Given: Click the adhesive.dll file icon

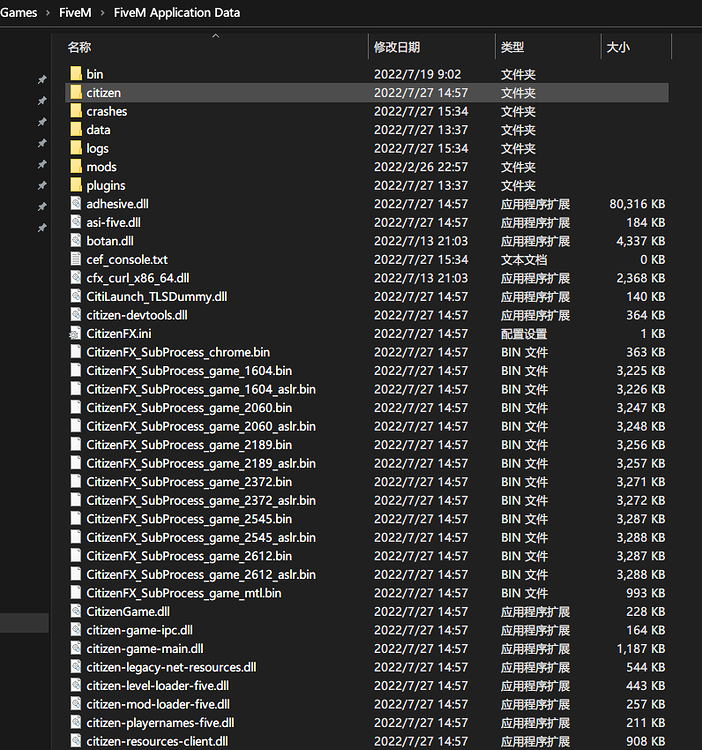Looking at the screenshot, I should tap(76, 204).
